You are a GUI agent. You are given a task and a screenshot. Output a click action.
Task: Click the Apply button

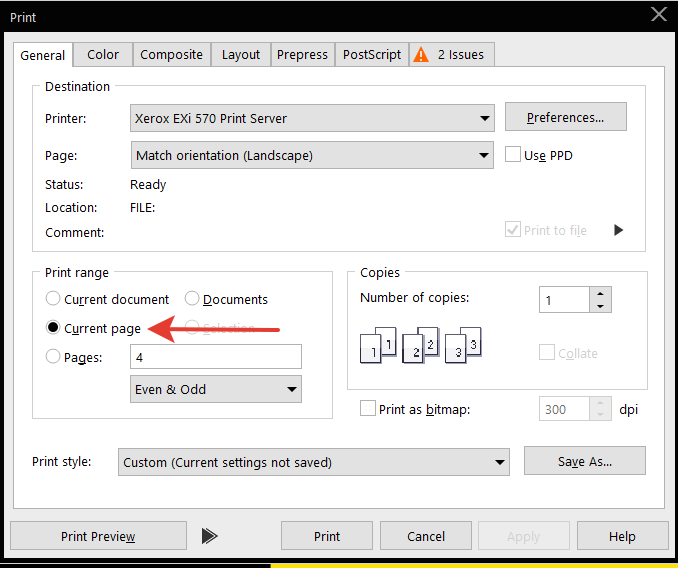click(524, 536)
